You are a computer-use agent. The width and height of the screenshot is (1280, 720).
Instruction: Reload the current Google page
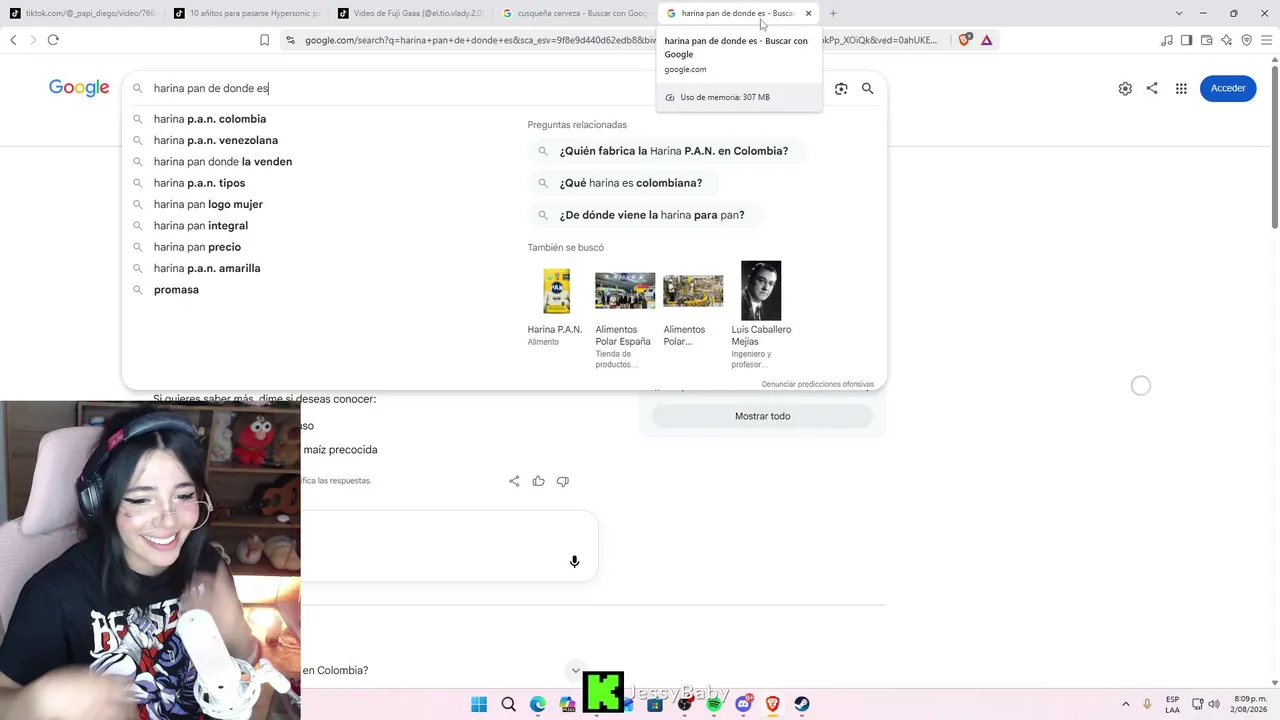tap(53, 40)
